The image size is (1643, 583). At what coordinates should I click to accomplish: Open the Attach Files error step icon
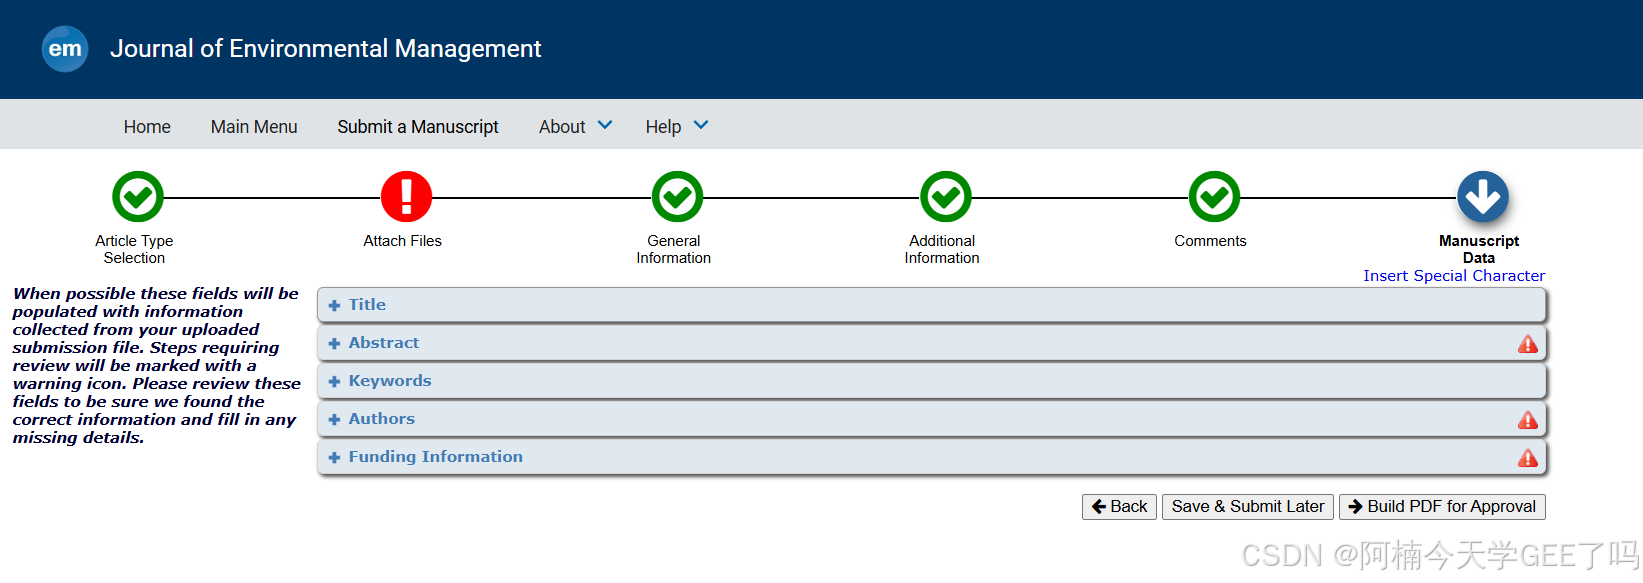406,197
